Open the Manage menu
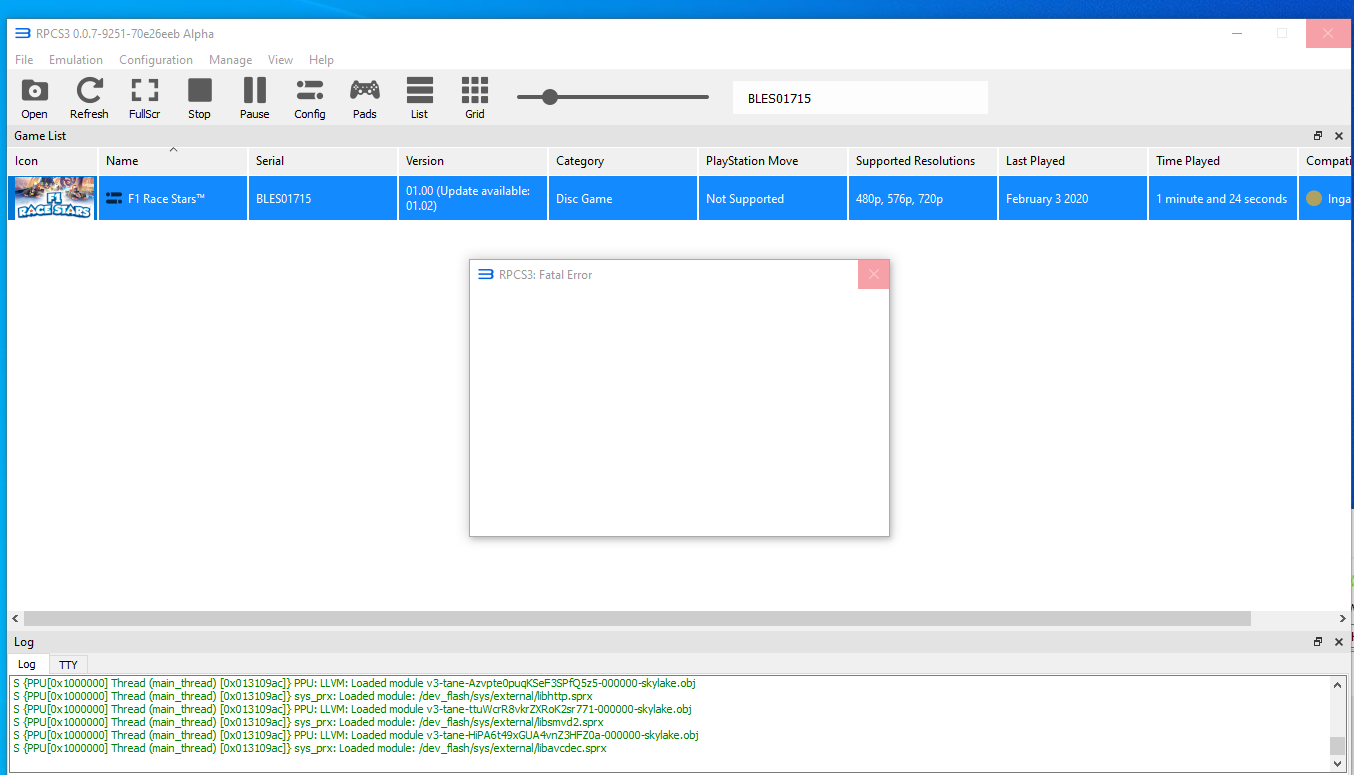Viewport: 1354px width, 775px height. [230, 60]
